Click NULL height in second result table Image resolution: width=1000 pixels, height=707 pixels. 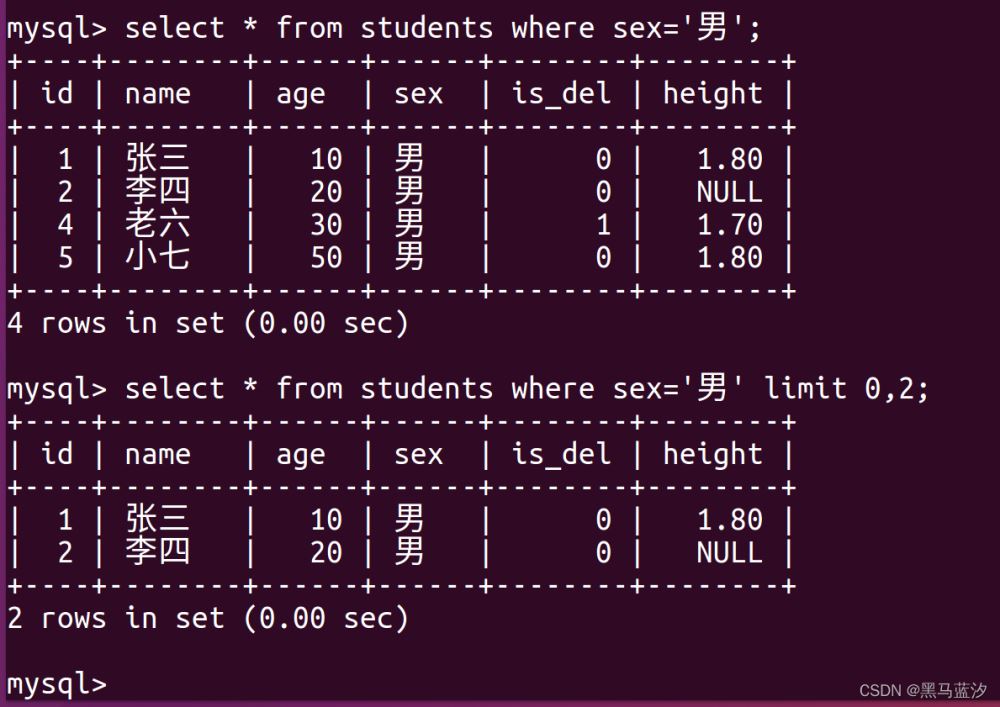(x=730, y=552)
